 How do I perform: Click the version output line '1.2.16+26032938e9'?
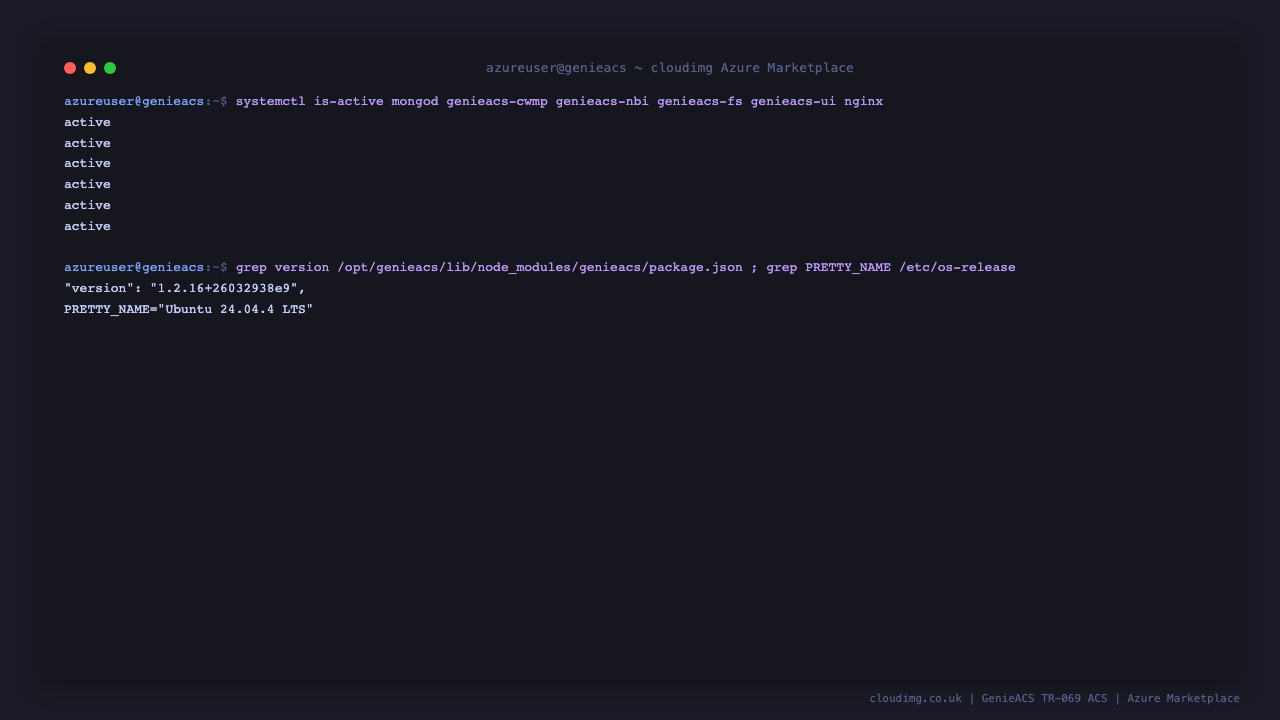click(185, 288)
